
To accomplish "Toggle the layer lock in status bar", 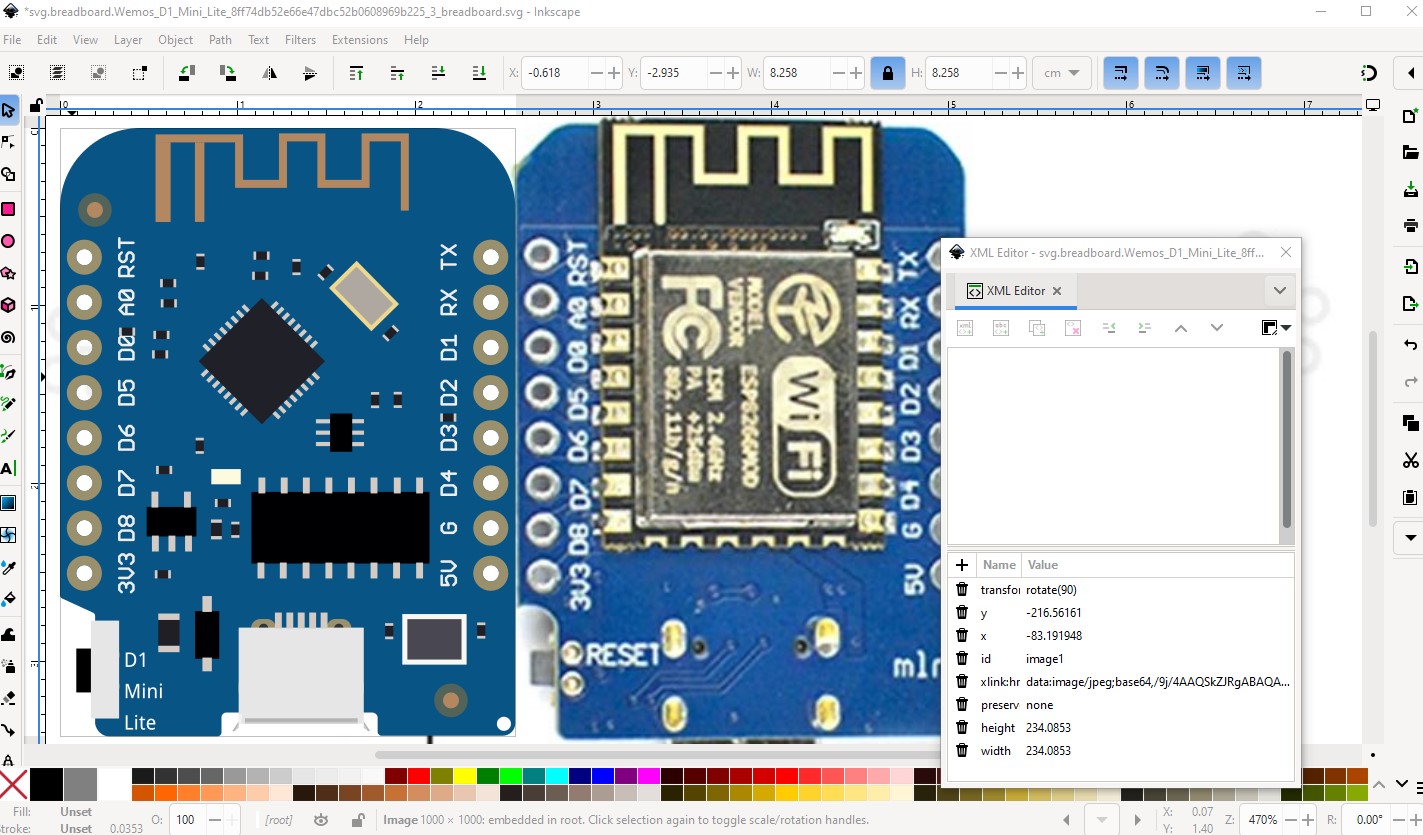I will coord(357,820).
